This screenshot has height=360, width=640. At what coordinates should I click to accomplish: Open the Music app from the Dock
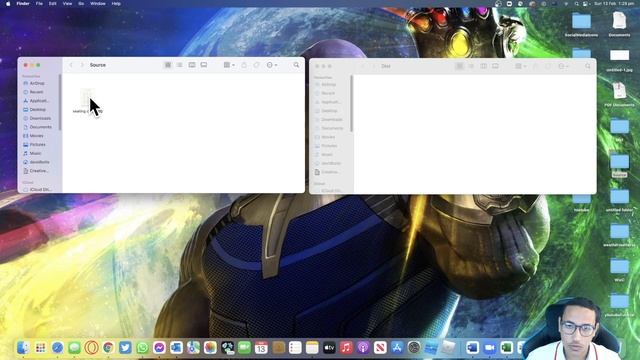pos(346,347)
